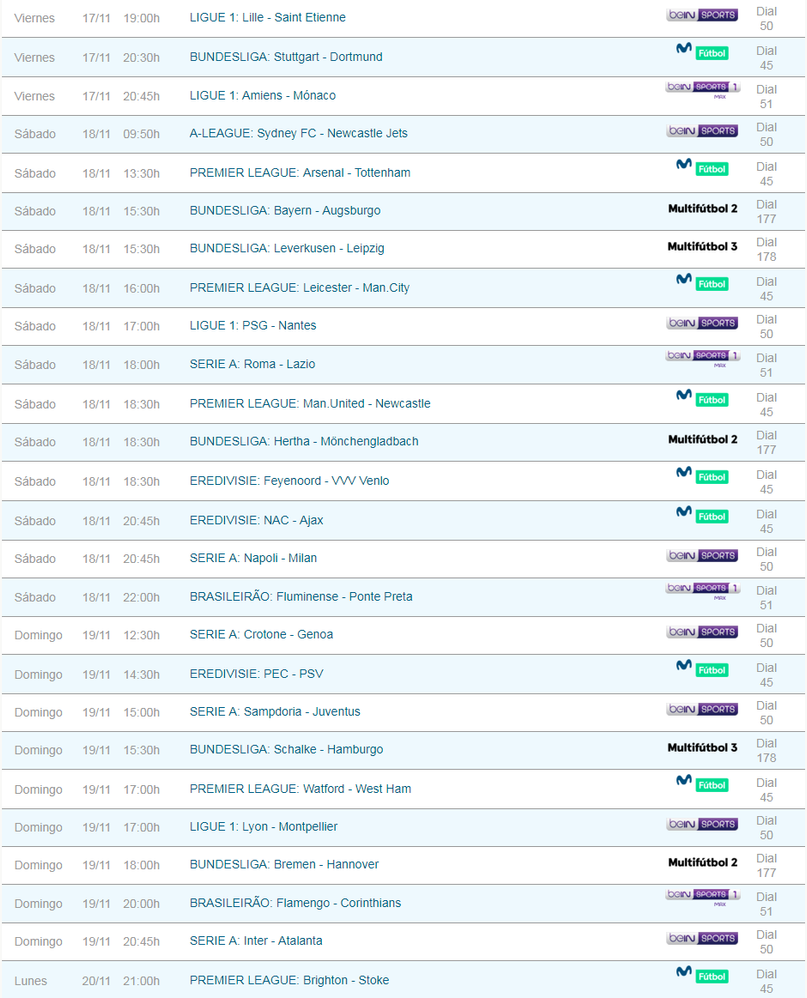This screenshot has height=998, width=807.
Task: Click Movistar Fútbol logo for Leicester - Man.City
Action: (x=703, y=282)
